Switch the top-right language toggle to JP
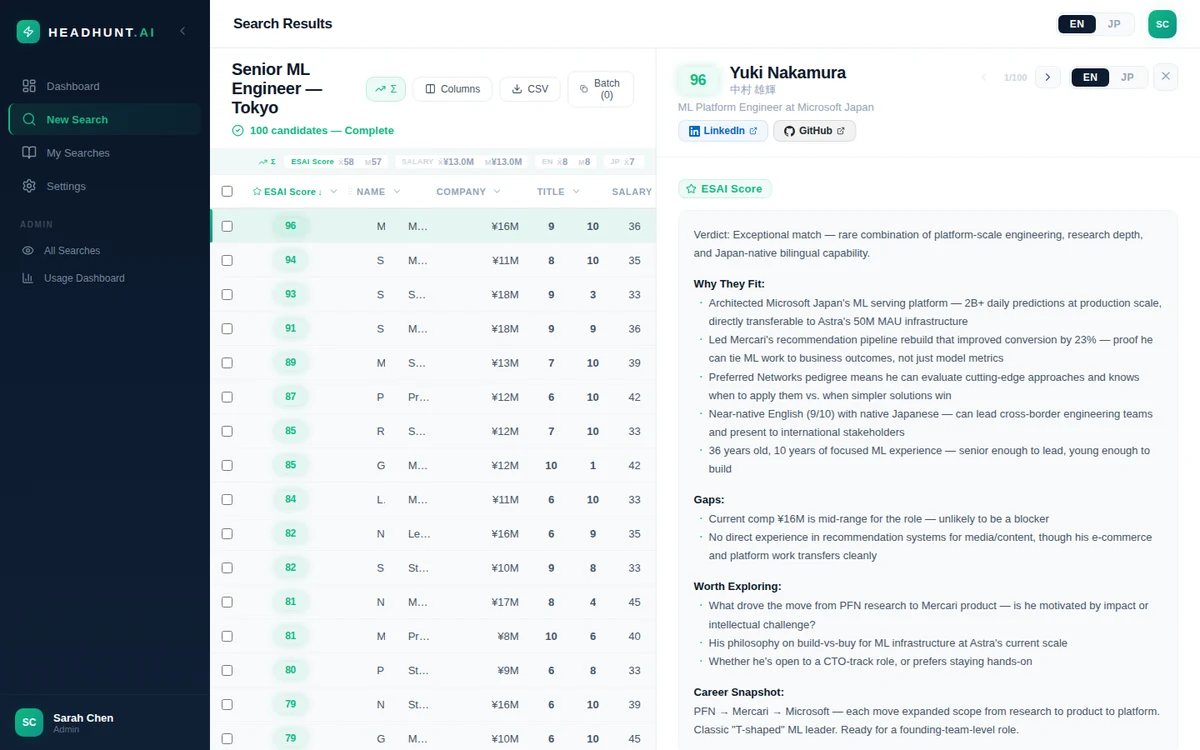Viewport: 1200px width, 750px height. point(1114,23)
